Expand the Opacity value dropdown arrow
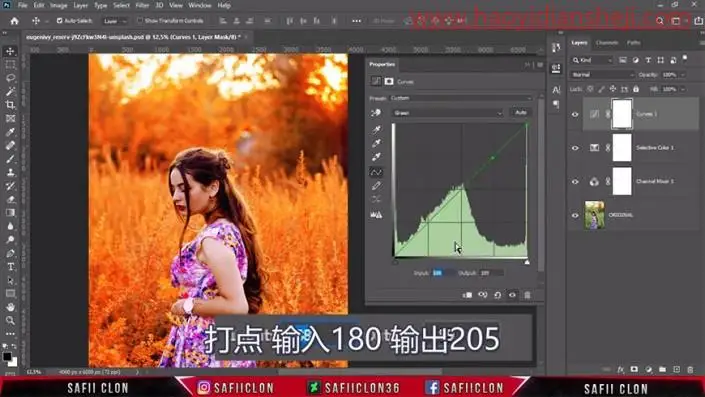 [683, 75]
